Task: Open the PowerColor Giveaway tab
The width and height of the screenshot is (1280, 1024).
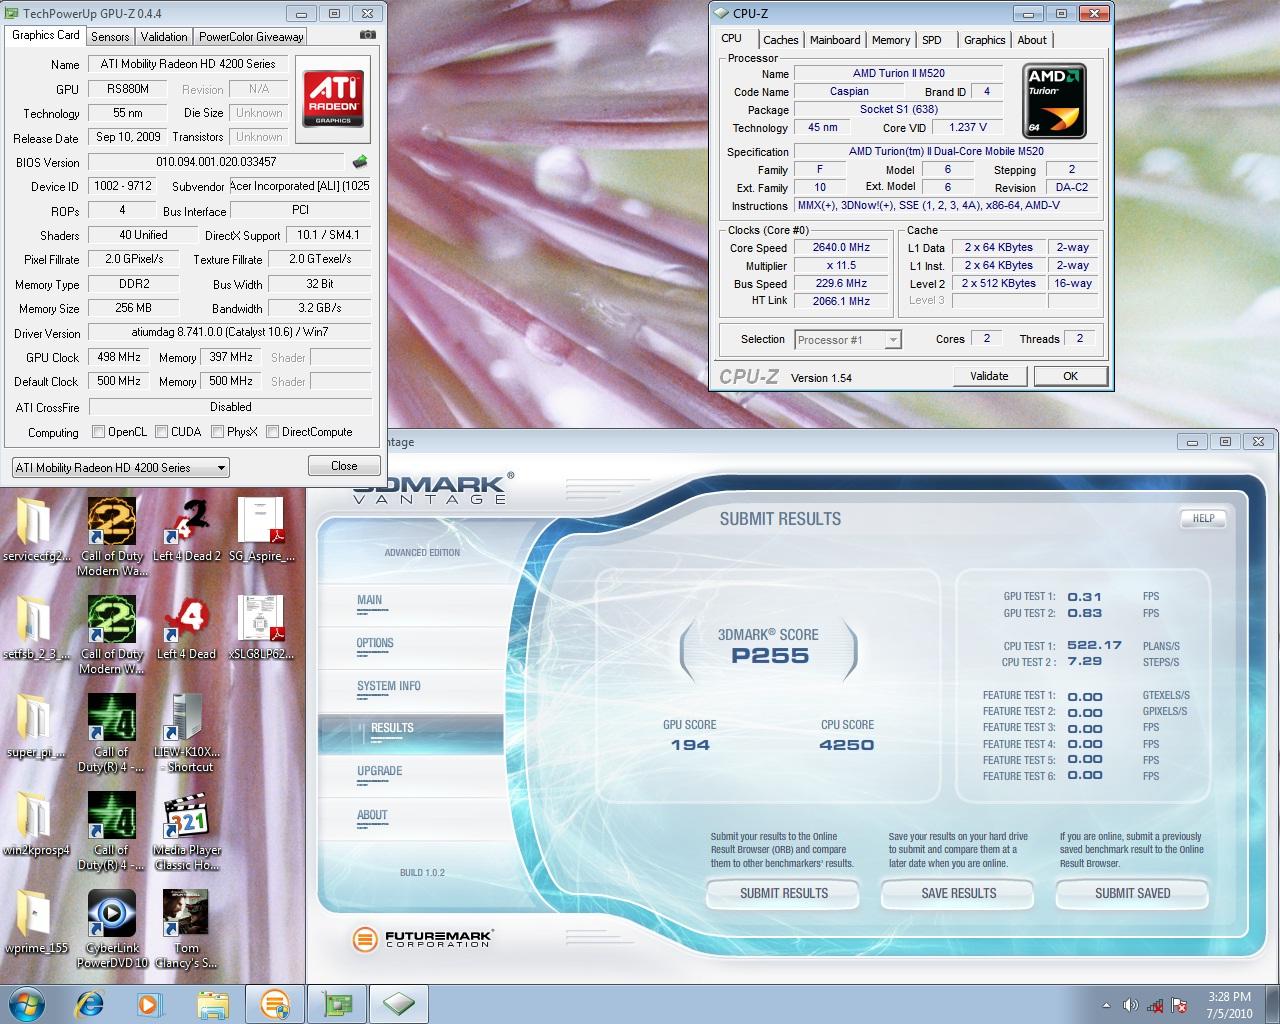Action: coord(251,37)
